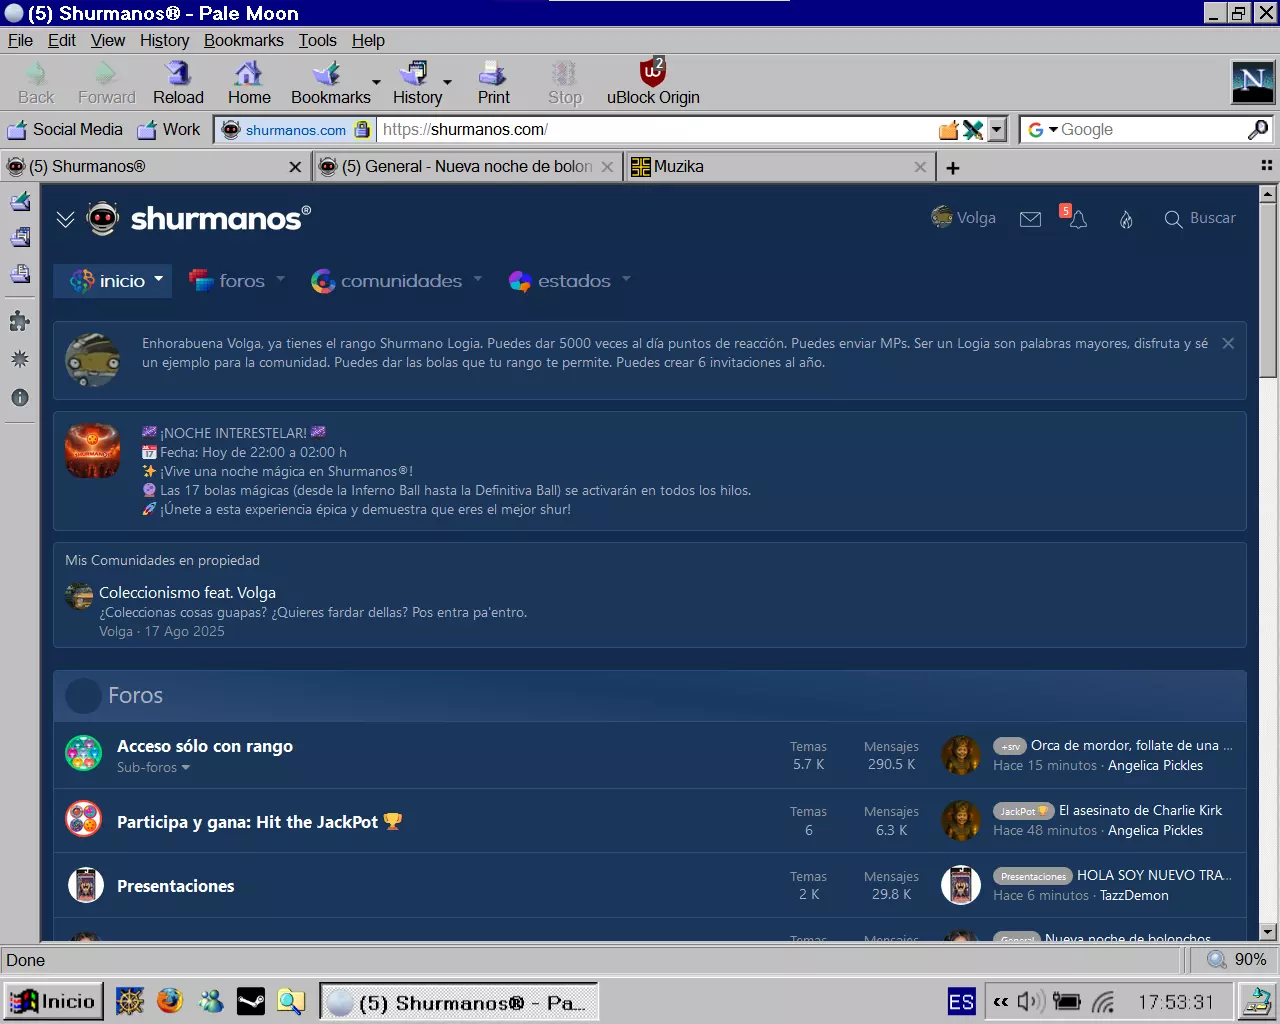Switch to the General - Nueva noche tab
This screenshot has height=1024, width=1280.
point(468,167)
